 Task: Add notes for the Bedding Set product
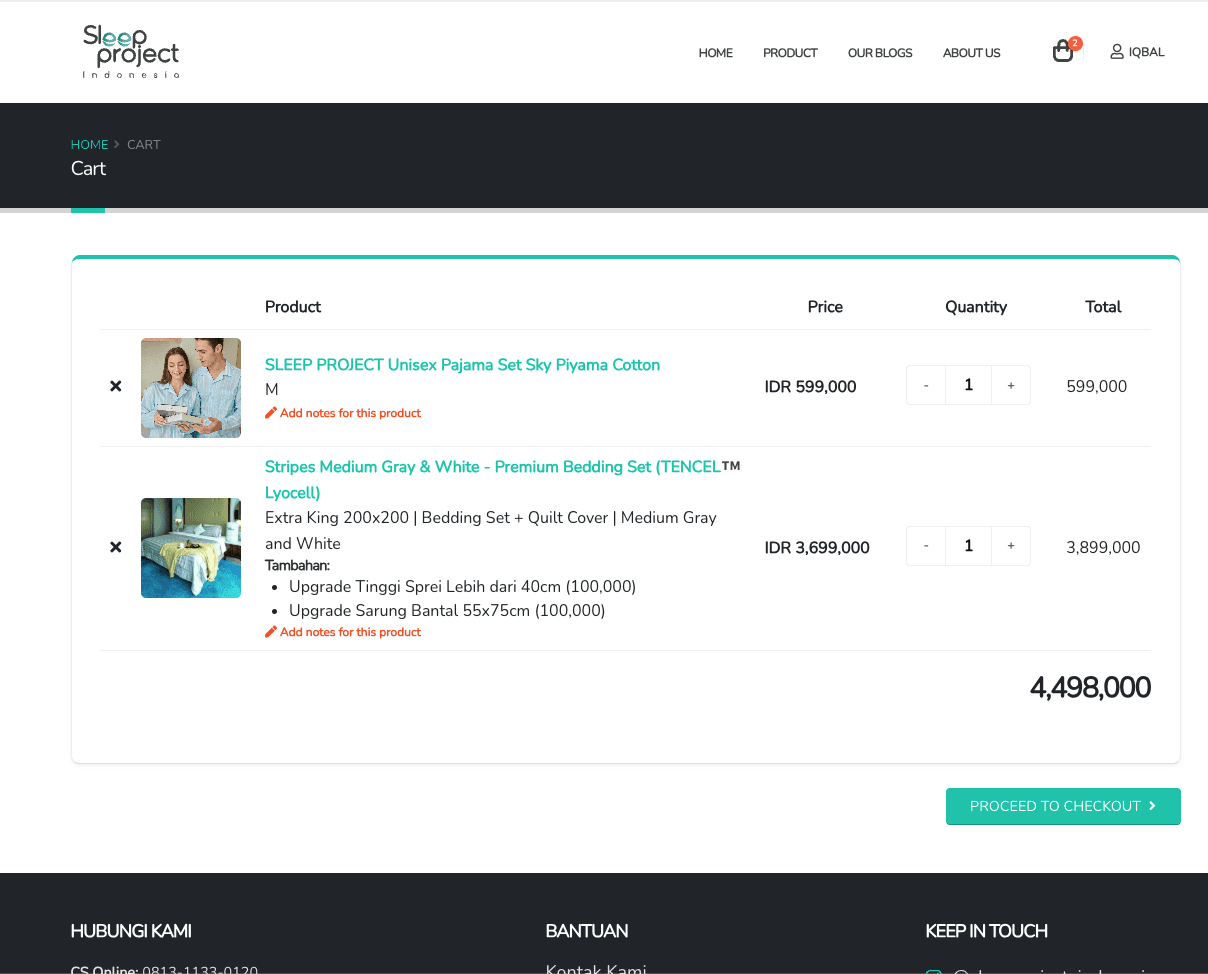pyautogui.click(x=343, y=632)
